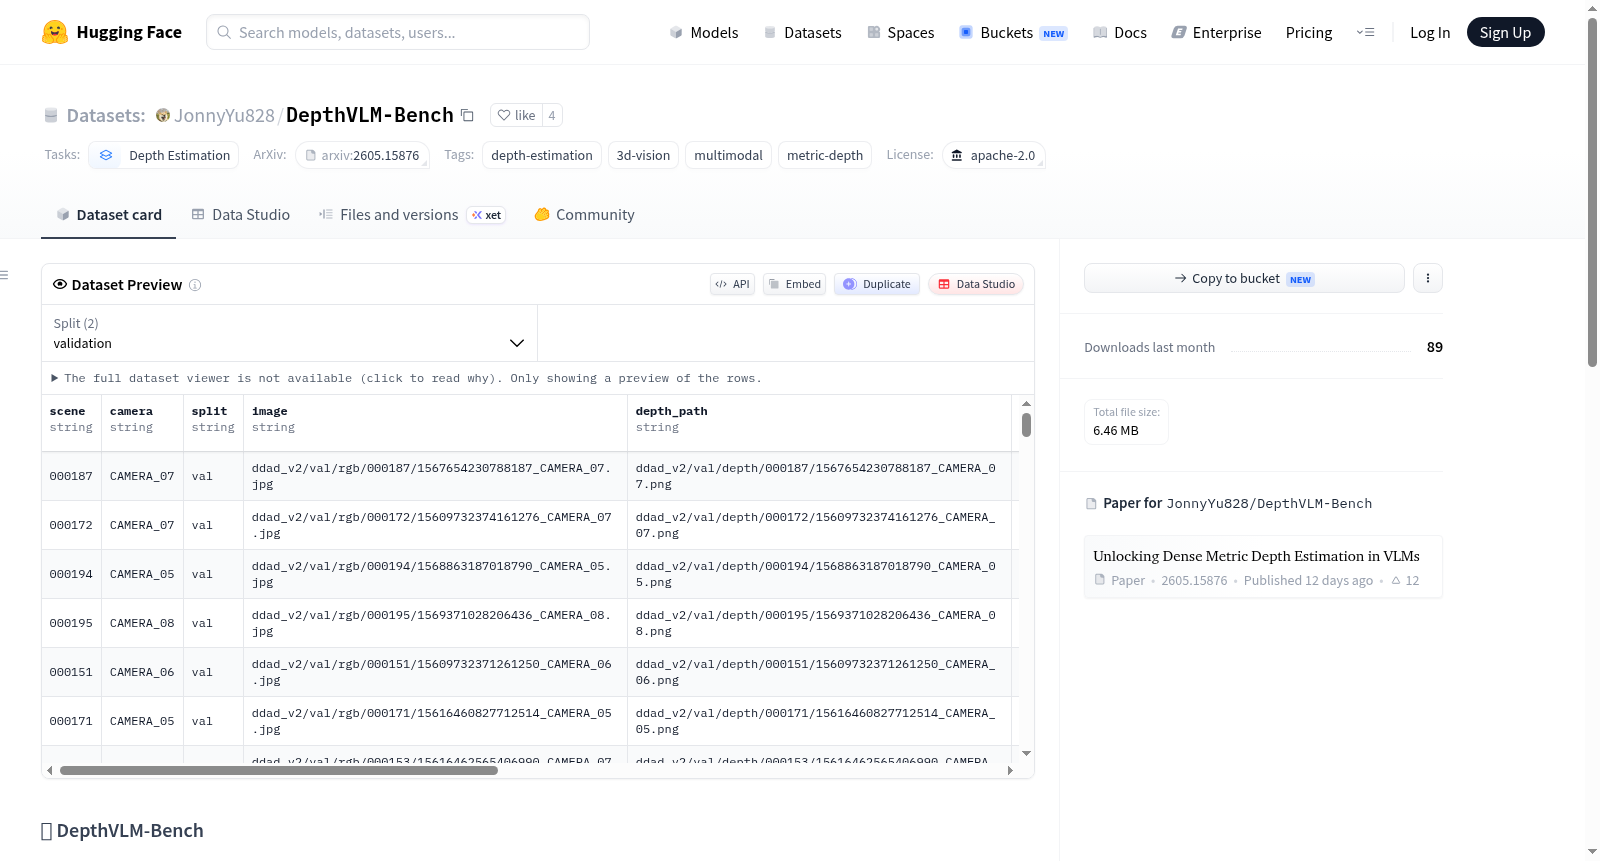Click the search magnifier icon
This screenshot has width=1600, height=861.
coord(225,32)
